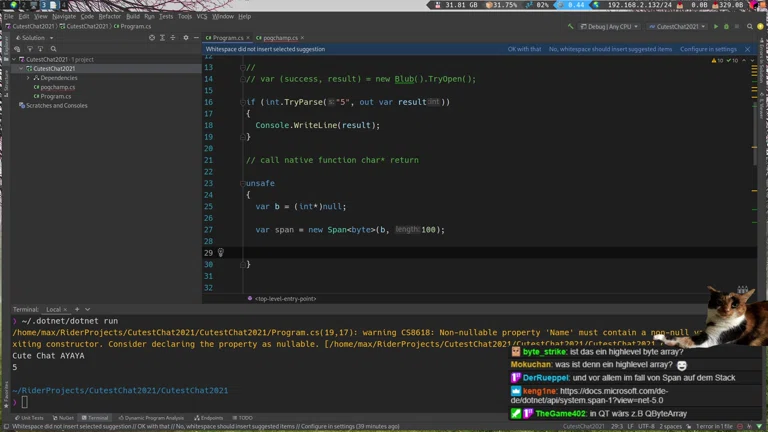Close the pogchamp.cs tab
The image size is (768, 432).
point(302,38)
